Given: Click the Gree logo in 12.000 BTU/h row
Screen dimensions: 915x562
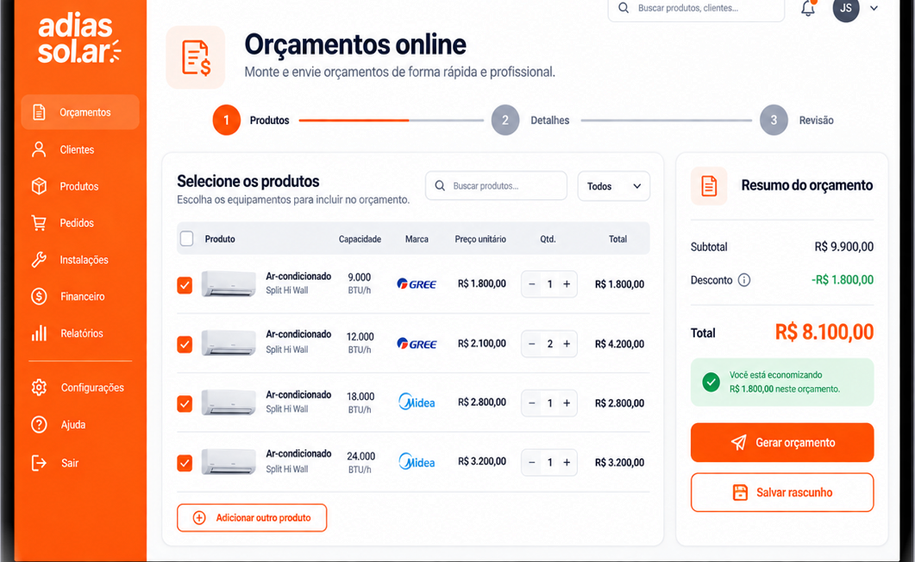Looking at the screenshot, I should [x=417, y=344].
